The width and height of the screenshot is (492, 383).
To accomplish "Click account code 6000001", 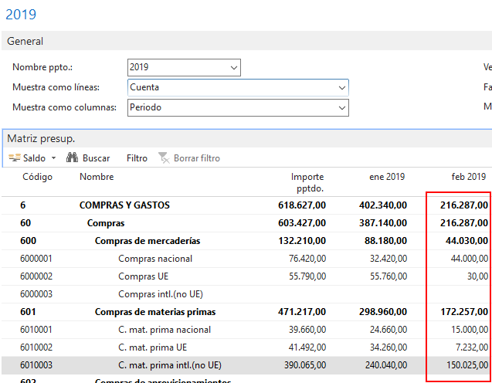I will pyautogui.click(x=36, y=259).
